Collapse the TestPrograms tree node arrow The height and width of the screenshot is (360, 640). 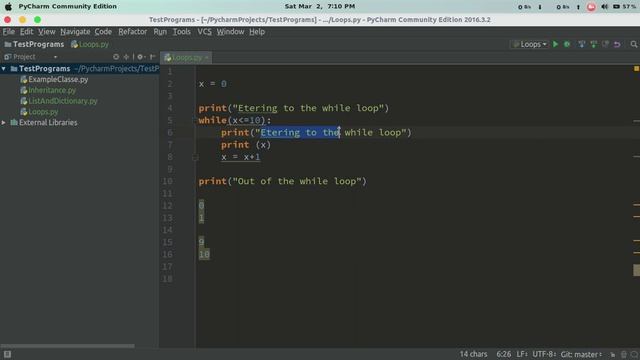coord(4,69)
